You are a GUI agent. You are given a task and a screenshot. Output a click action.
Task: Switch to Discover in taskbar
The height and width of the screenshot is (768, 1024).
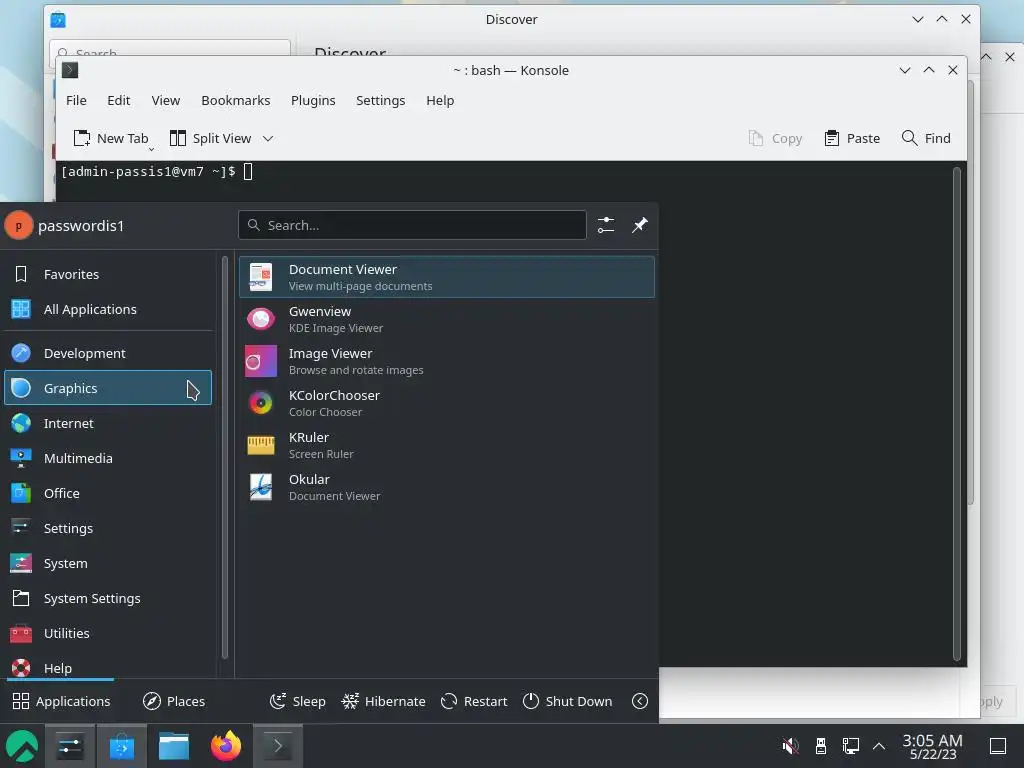122,746
